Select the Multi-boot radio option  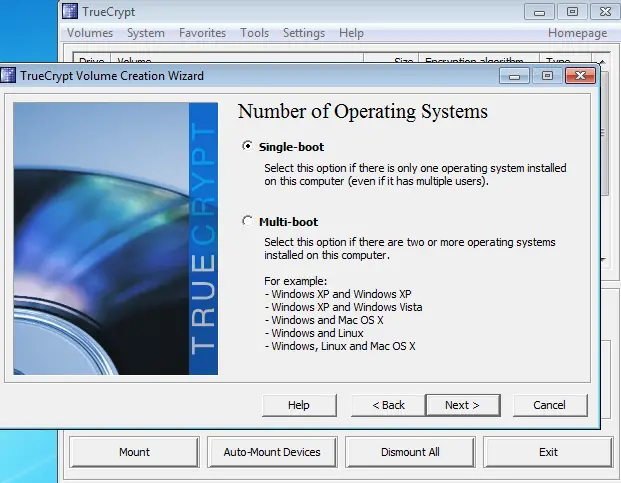[x=247, y=221]
